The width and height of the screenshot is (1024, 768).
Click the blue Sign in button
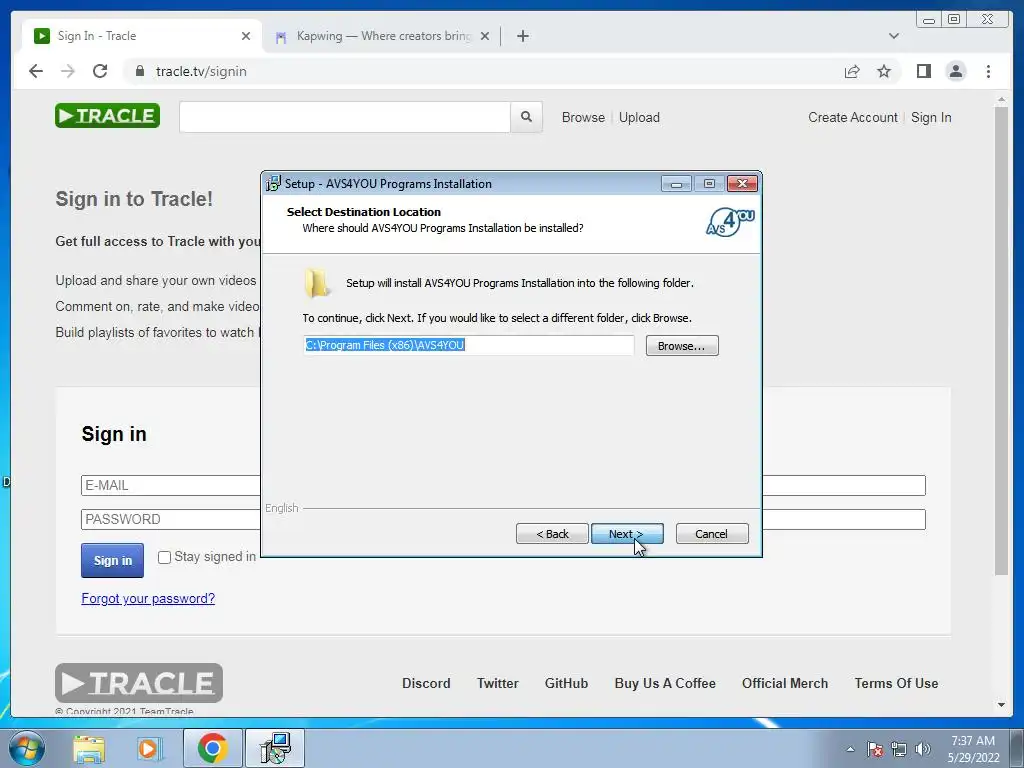pos(112,560)
